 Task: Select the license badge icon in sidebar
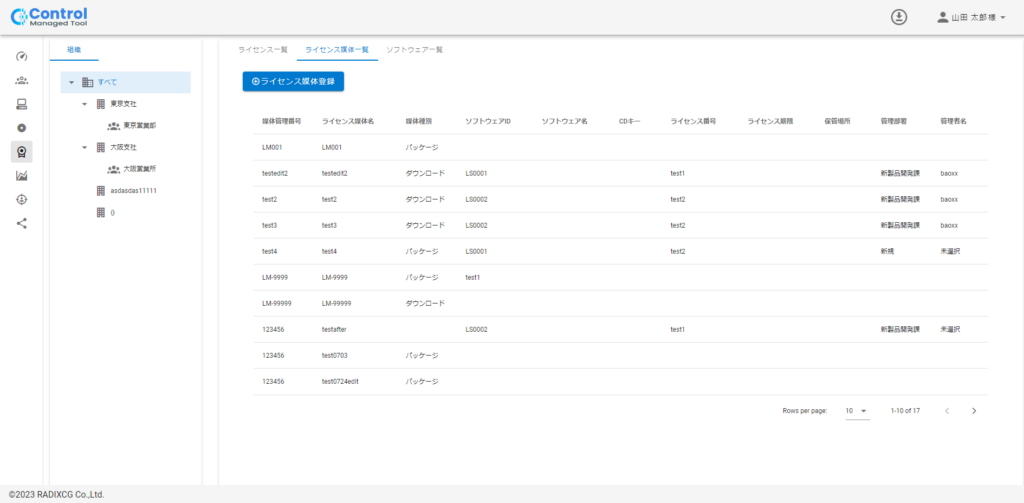(22, 152)
